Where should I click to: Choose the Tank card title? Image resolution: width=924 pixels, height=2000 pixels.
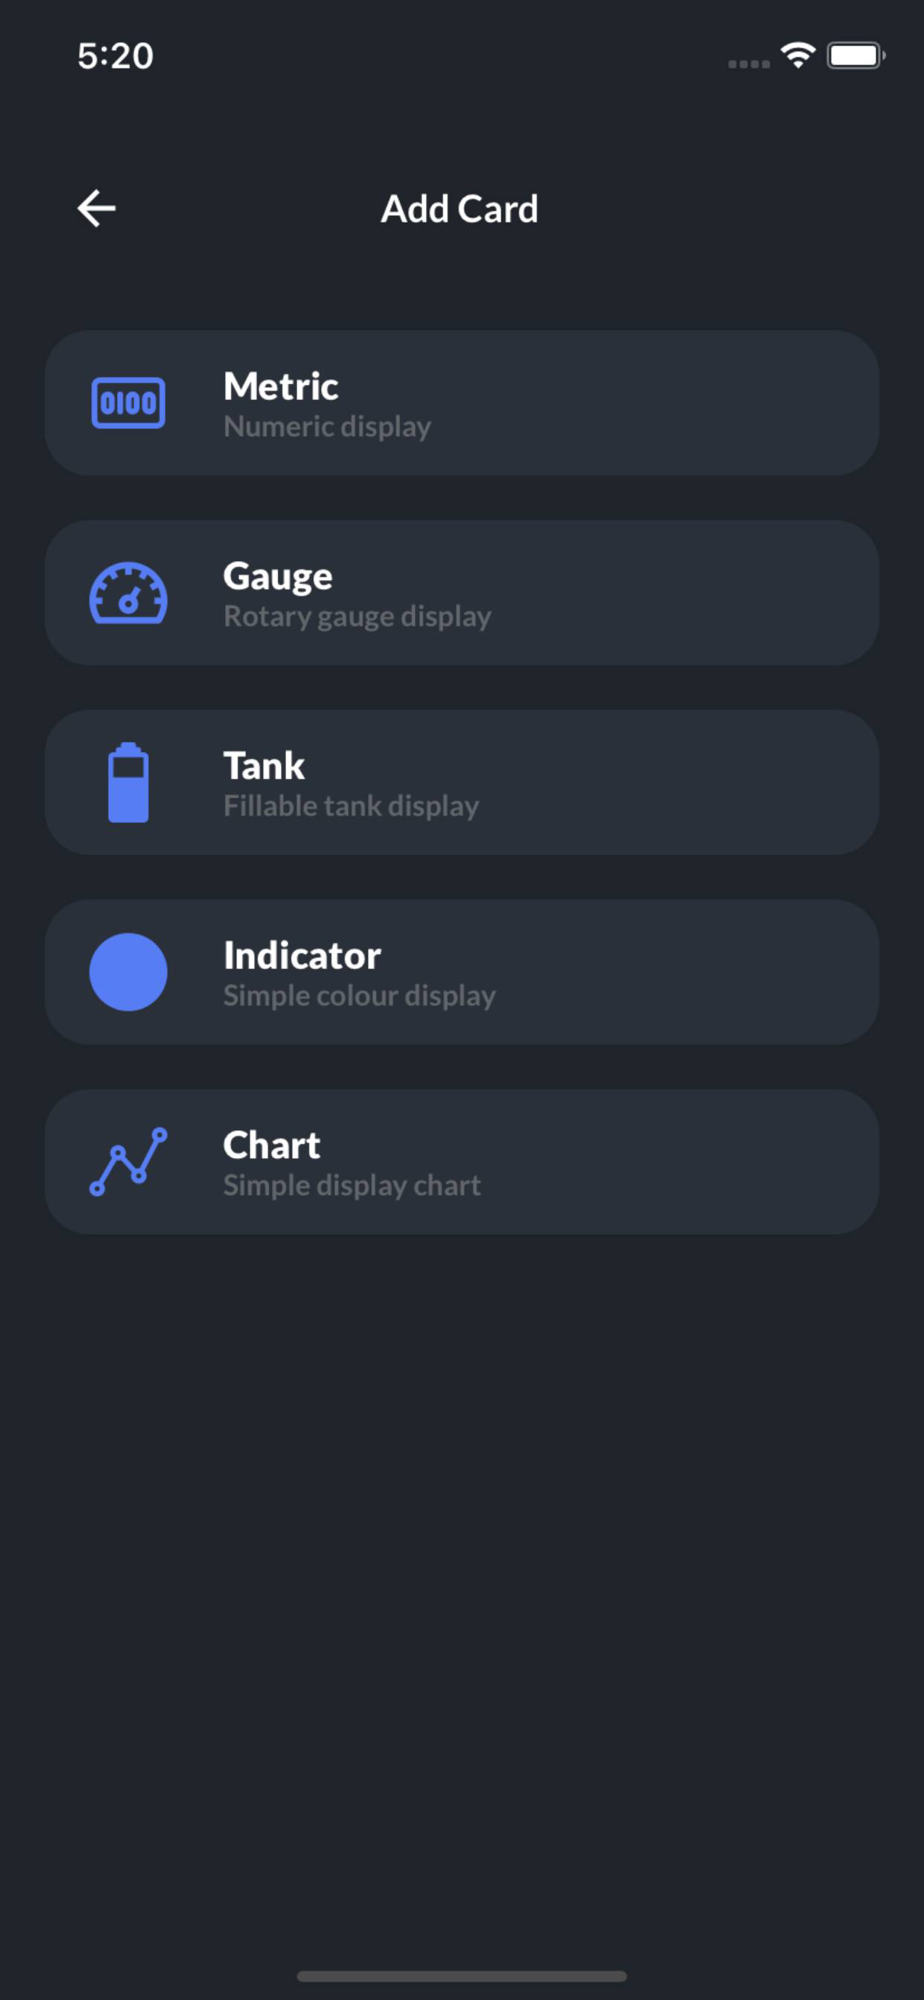[x=264, y=766]
